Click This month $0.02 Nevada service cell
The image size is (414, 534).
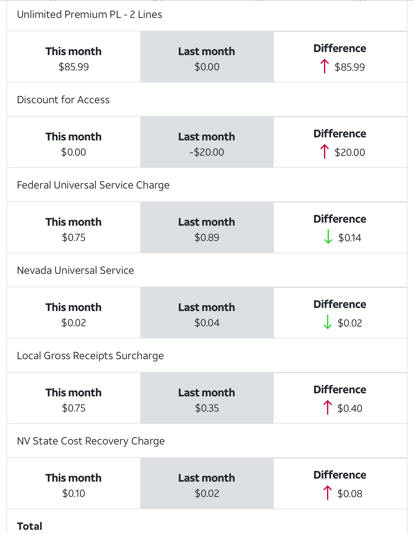74,313
